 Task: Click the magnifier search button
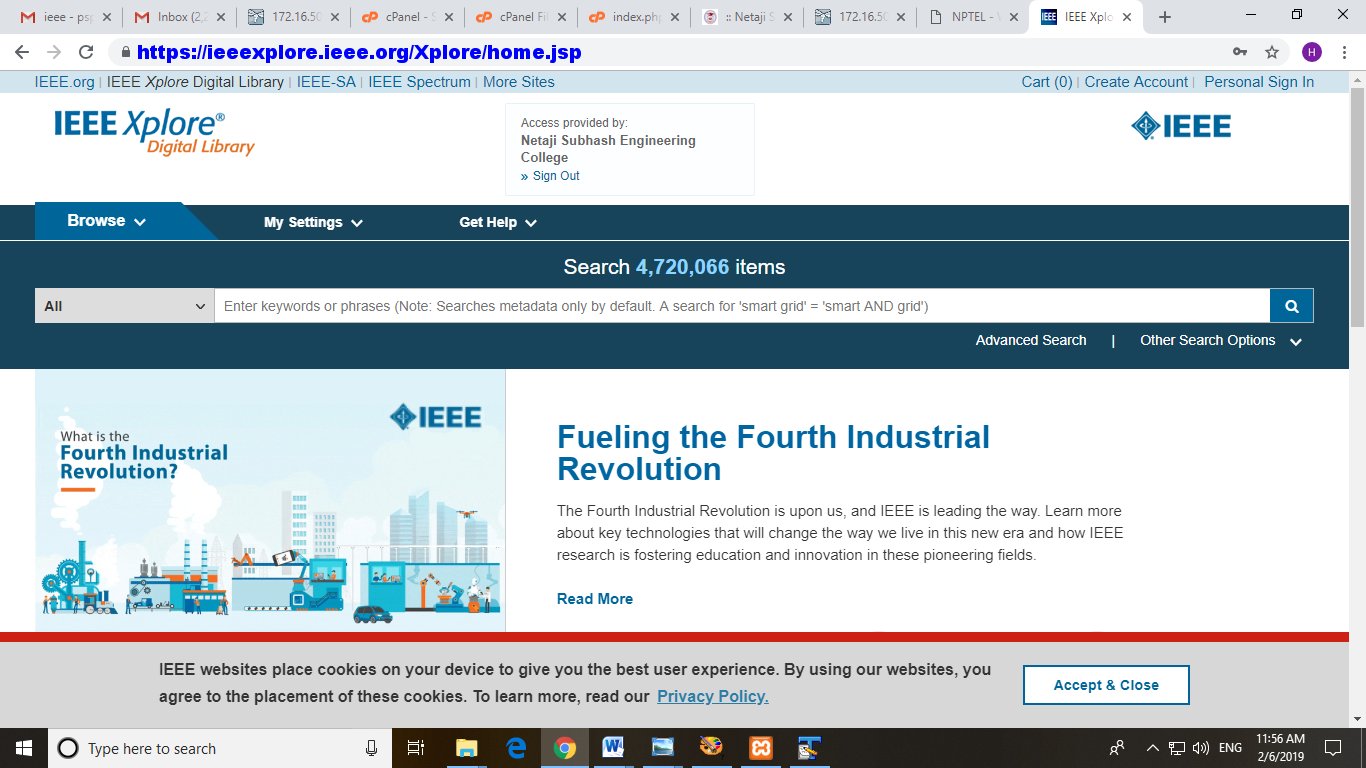pyautogui.click(x=1291, y=306)
